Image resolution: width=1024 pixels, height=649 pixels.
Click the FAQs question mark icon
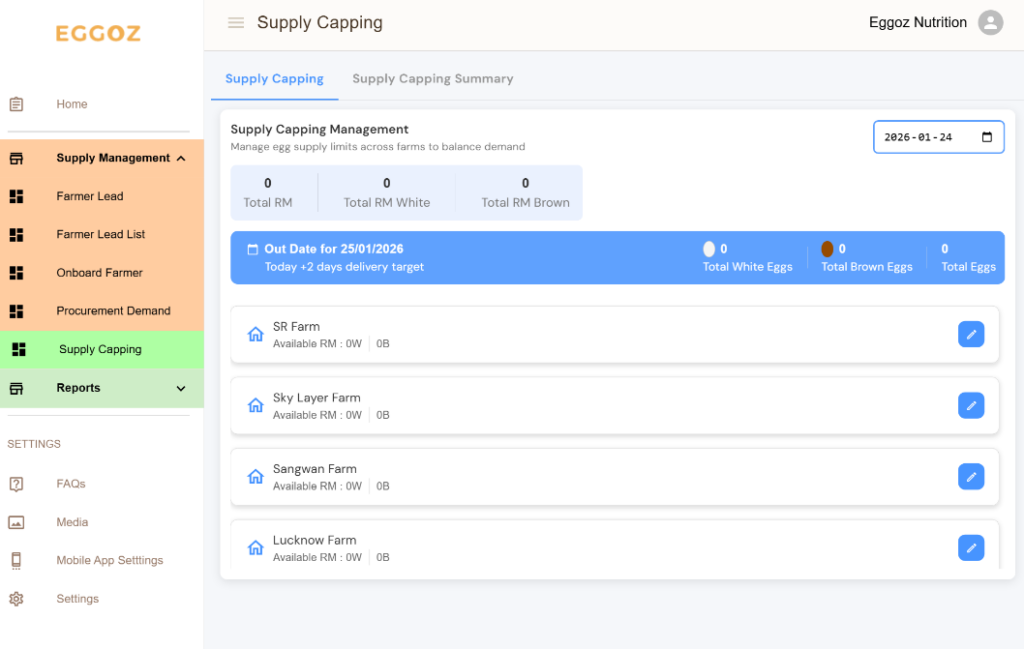point(16,484)
